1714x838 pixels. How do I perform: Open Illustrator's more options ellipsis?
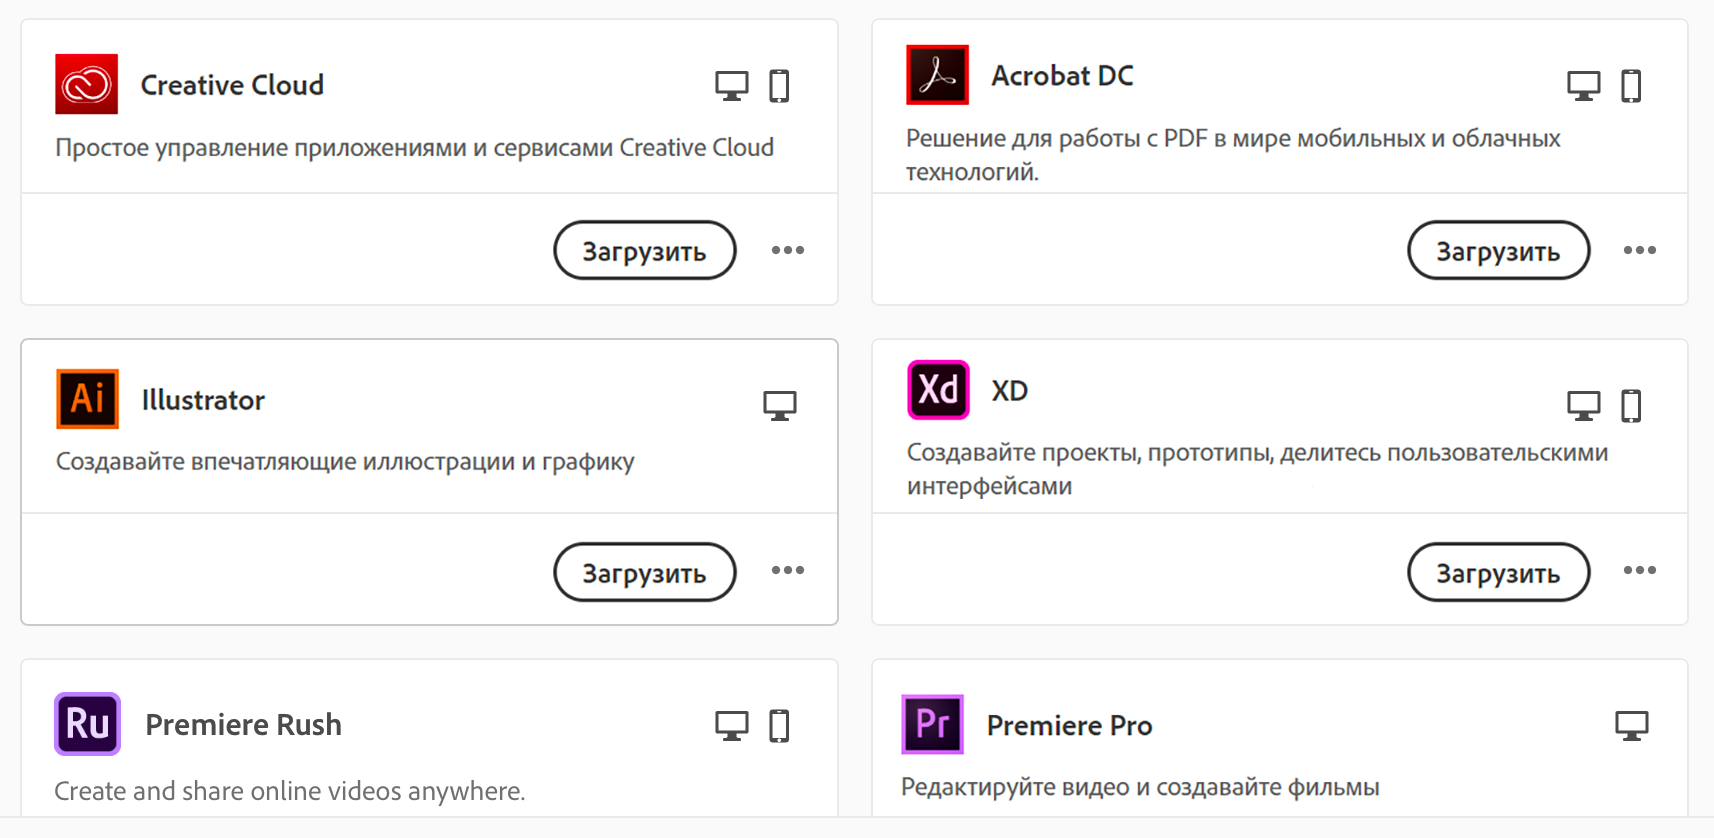click(788, 570)
